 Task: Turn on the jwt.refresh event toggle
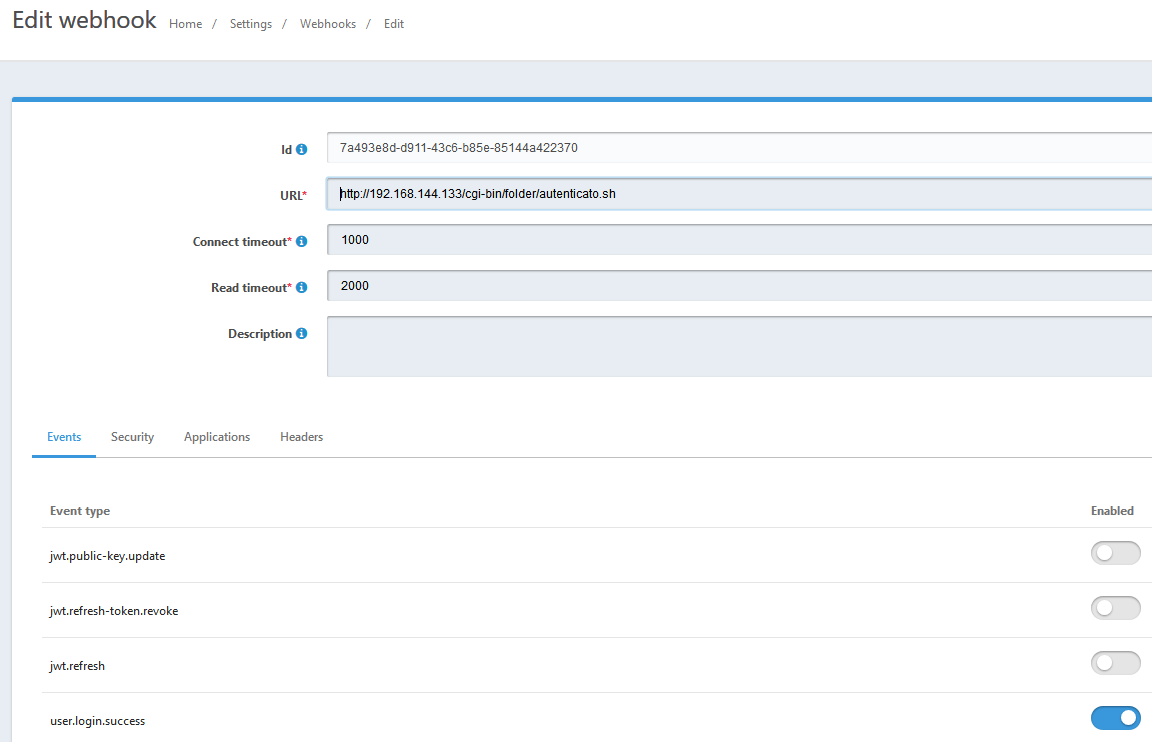(1115, 663)
